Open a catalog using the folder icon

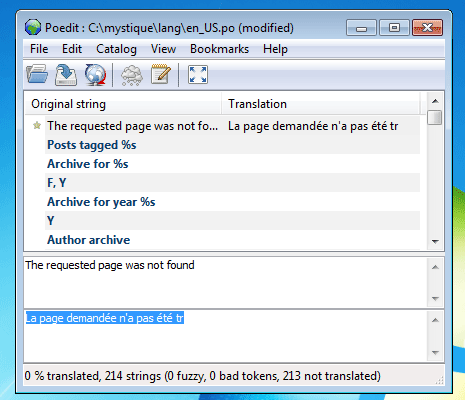[x=37, y=74]
